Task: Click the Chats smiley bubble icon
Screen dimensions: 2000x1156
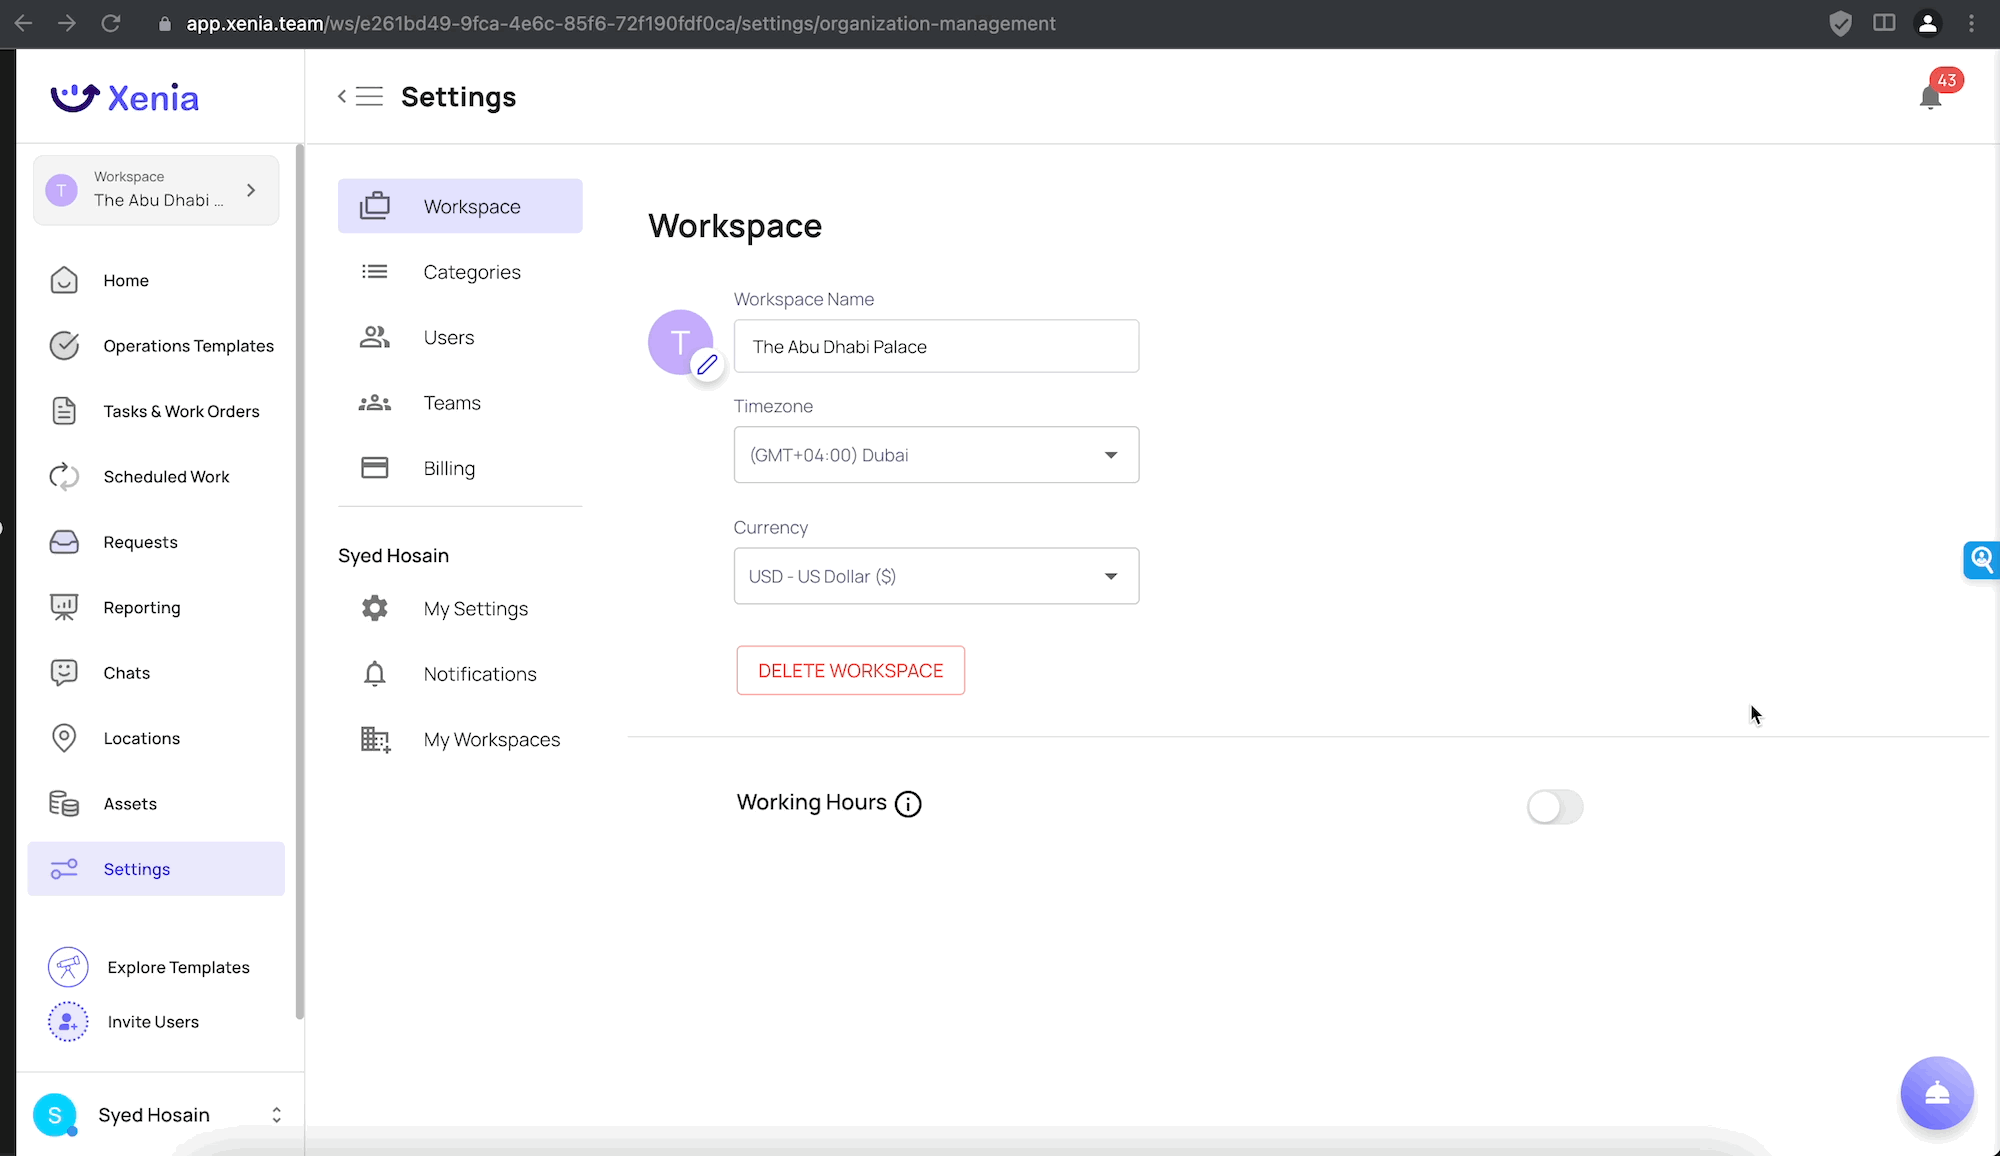Action: point(64,673)
